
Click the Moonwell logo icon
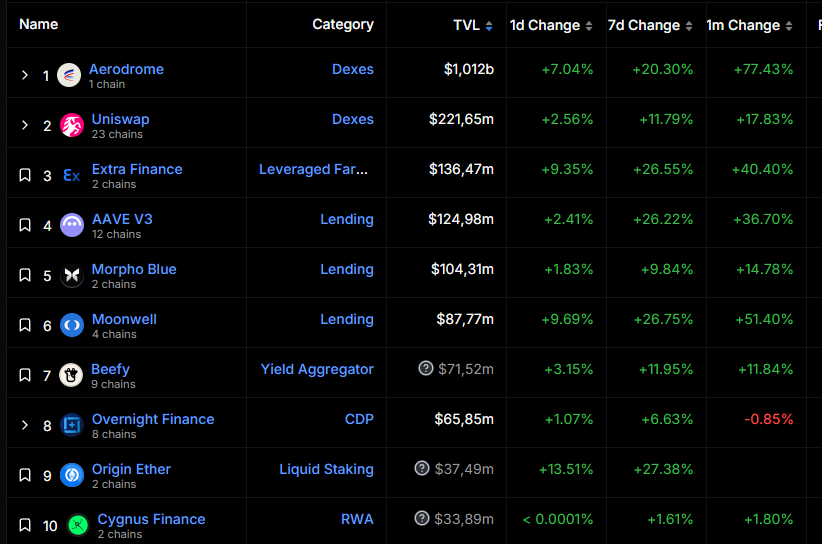coord(71,325)
